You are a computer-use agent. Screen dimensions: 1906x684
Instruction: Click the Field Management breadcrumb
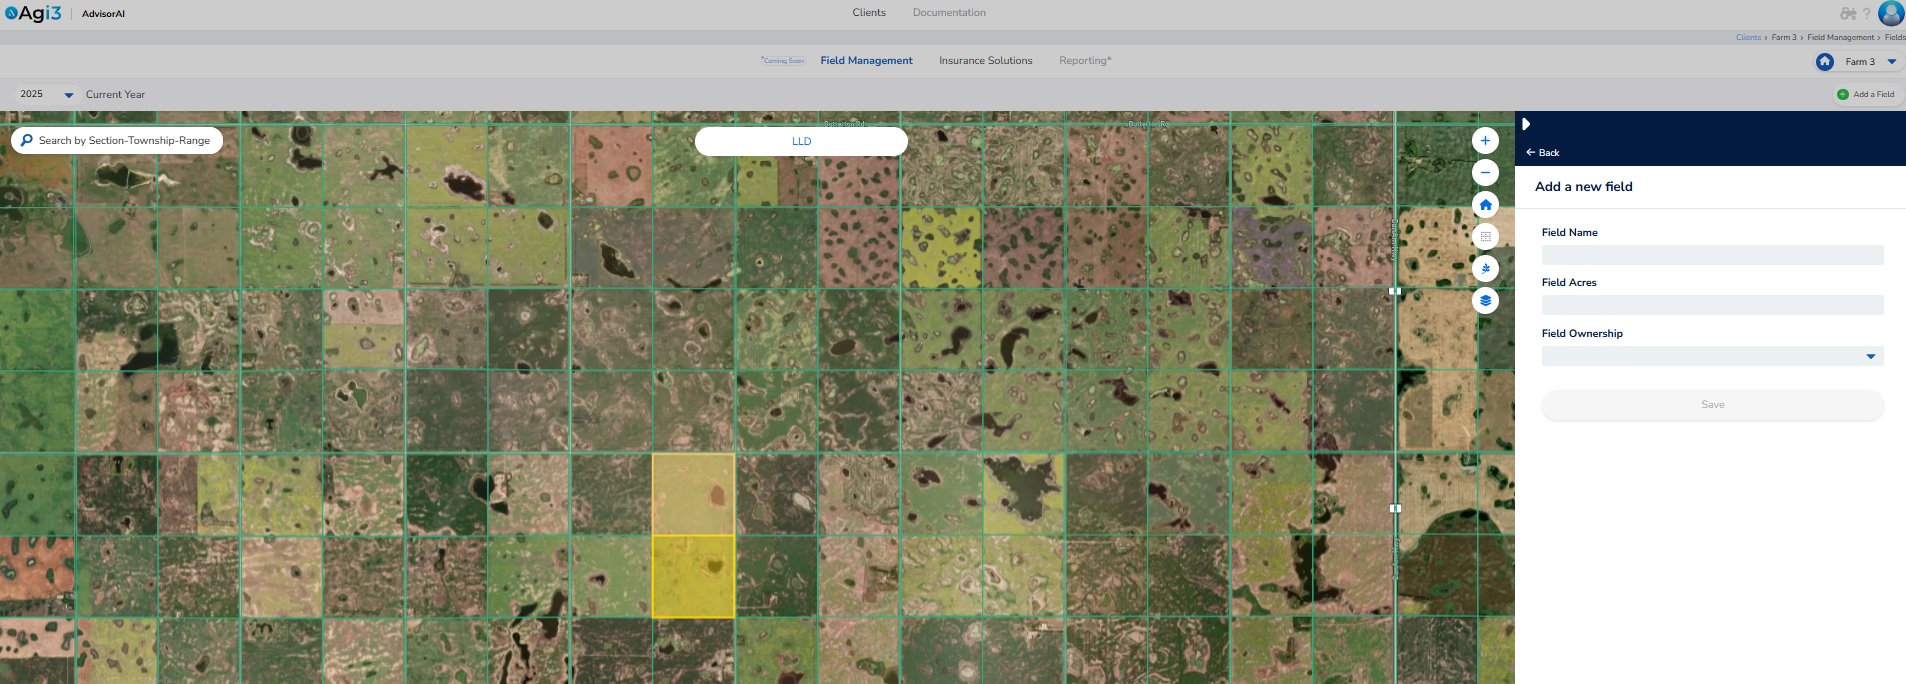point(1840,38)
